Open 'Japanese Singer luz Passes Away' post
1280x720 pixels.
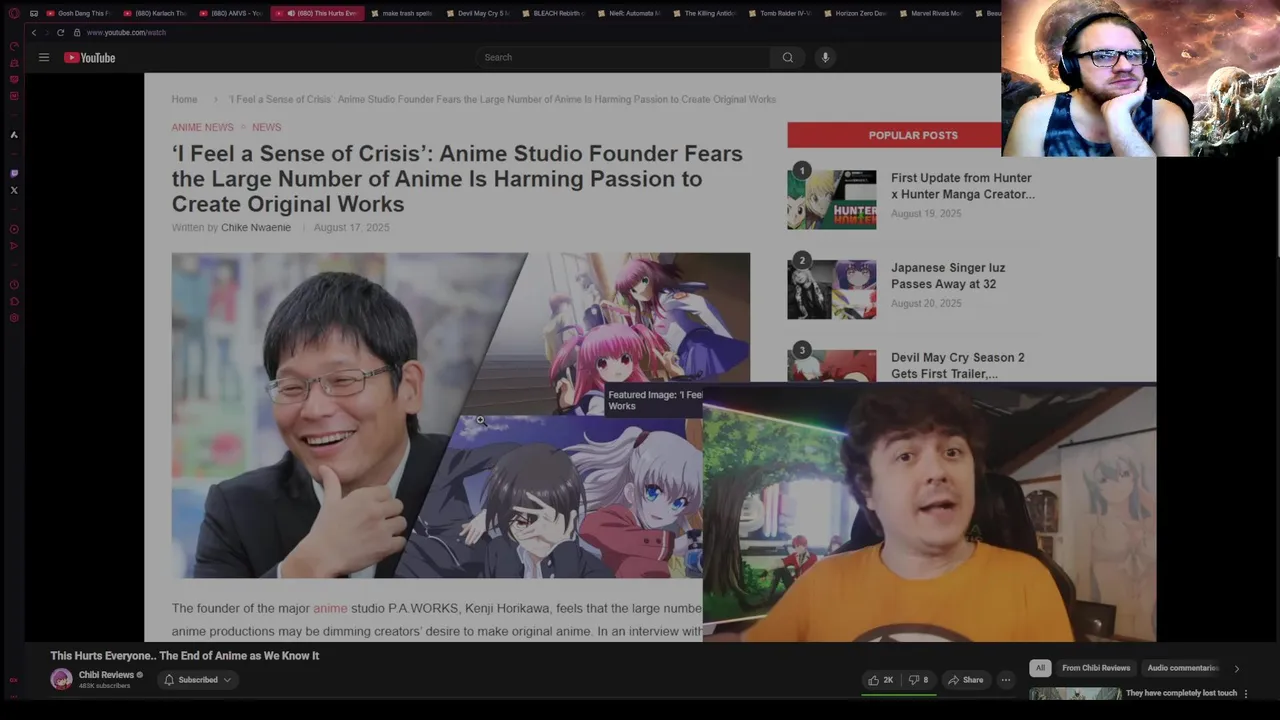(x=948, y=276)
